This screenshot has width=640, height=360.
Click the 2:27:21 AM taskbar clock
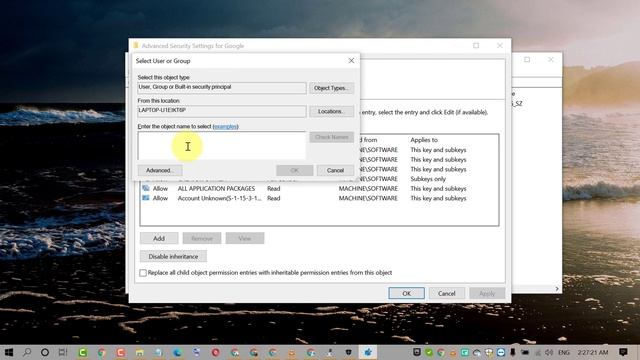(x=593, y=352)
